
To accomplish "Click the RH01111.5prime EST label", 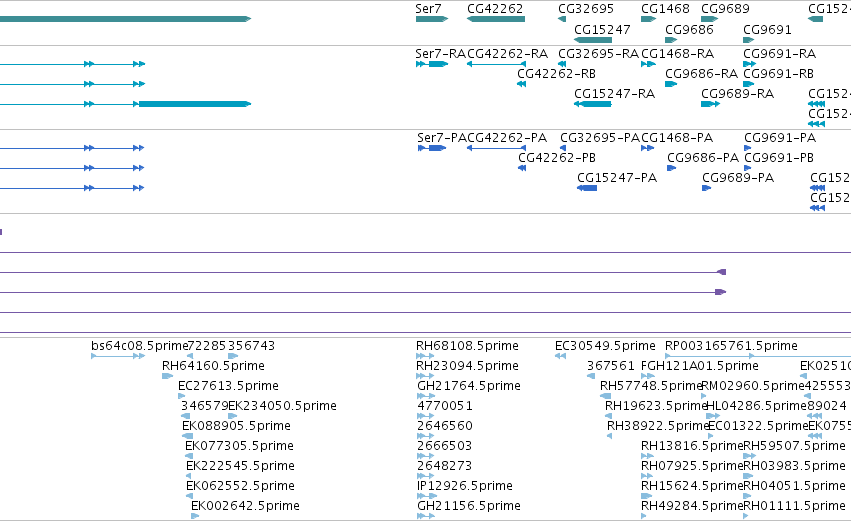I will 794,506.
